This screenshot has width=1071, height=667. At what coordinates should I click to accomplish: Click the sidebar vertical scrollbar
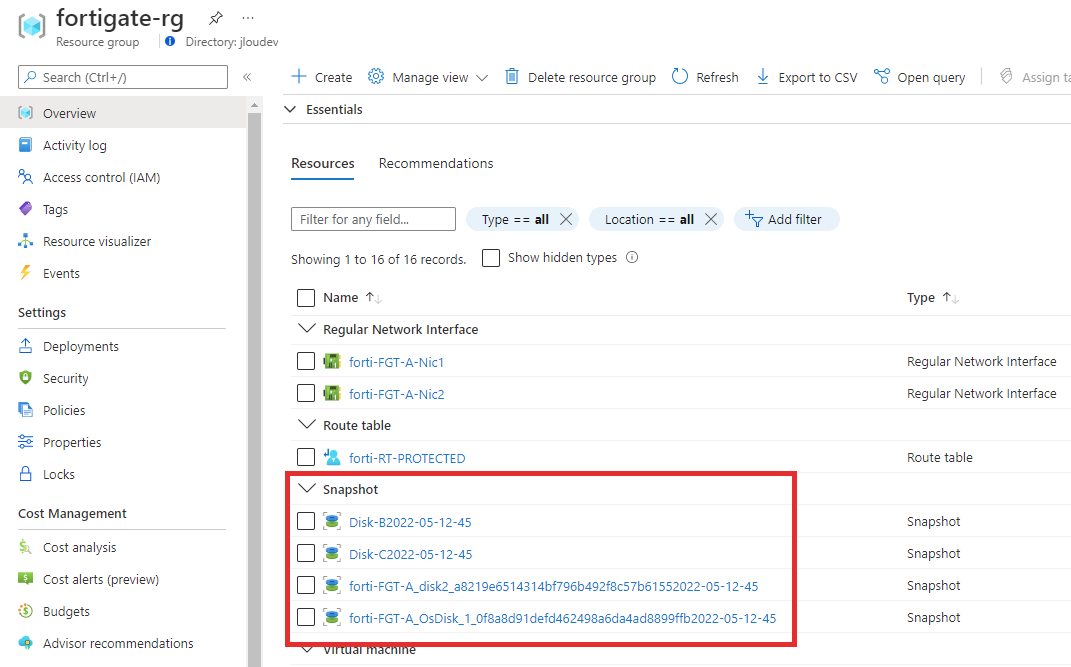tap(254, 389)
